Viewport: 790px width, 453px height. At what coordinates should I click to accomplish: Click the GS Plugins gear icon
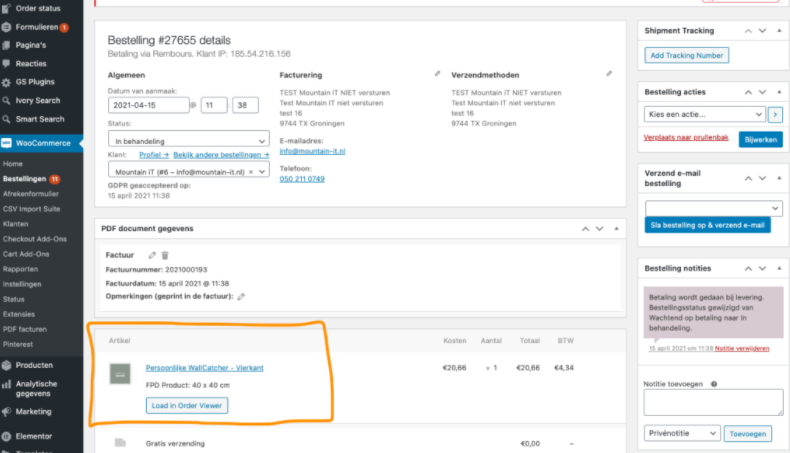coord(7,82)
